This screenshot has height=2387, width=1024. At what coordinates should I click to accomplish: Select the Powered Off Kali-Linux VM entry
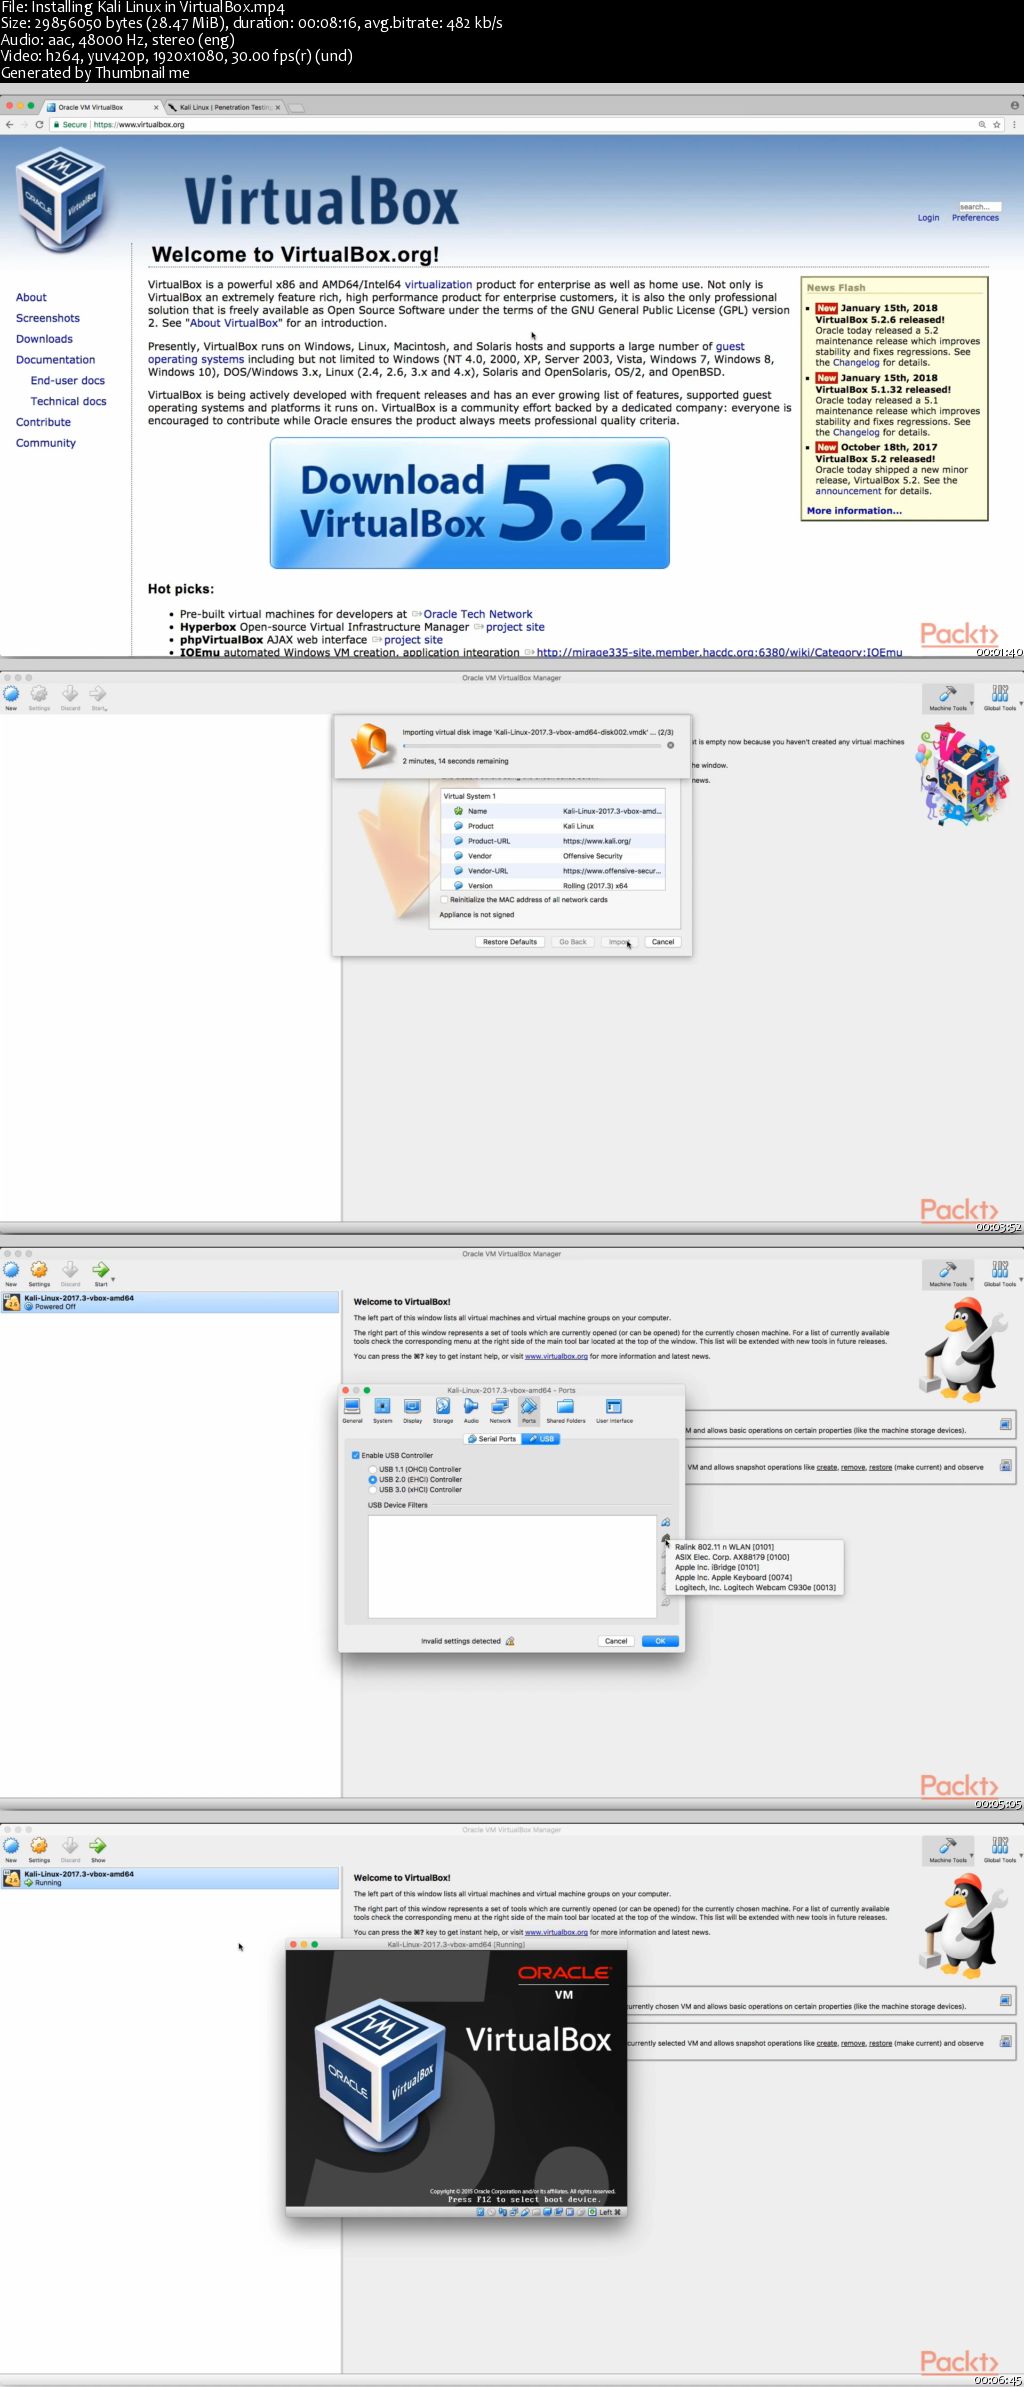[170, 1302]
